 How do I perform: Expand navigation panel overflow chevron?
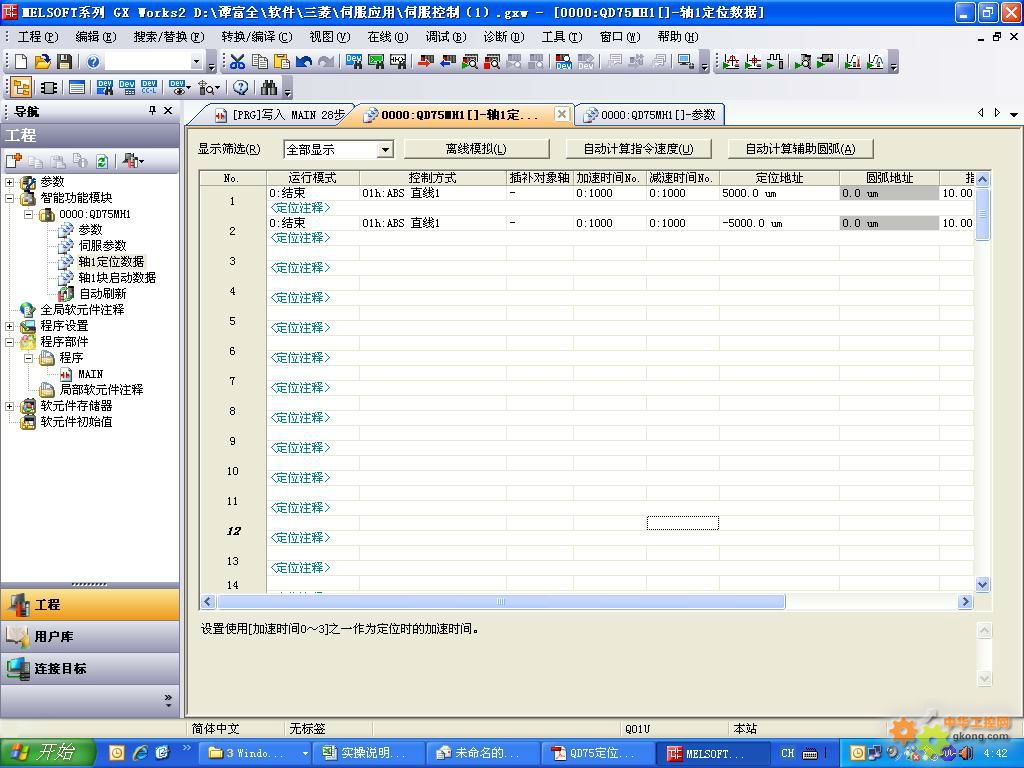(168, 701)
